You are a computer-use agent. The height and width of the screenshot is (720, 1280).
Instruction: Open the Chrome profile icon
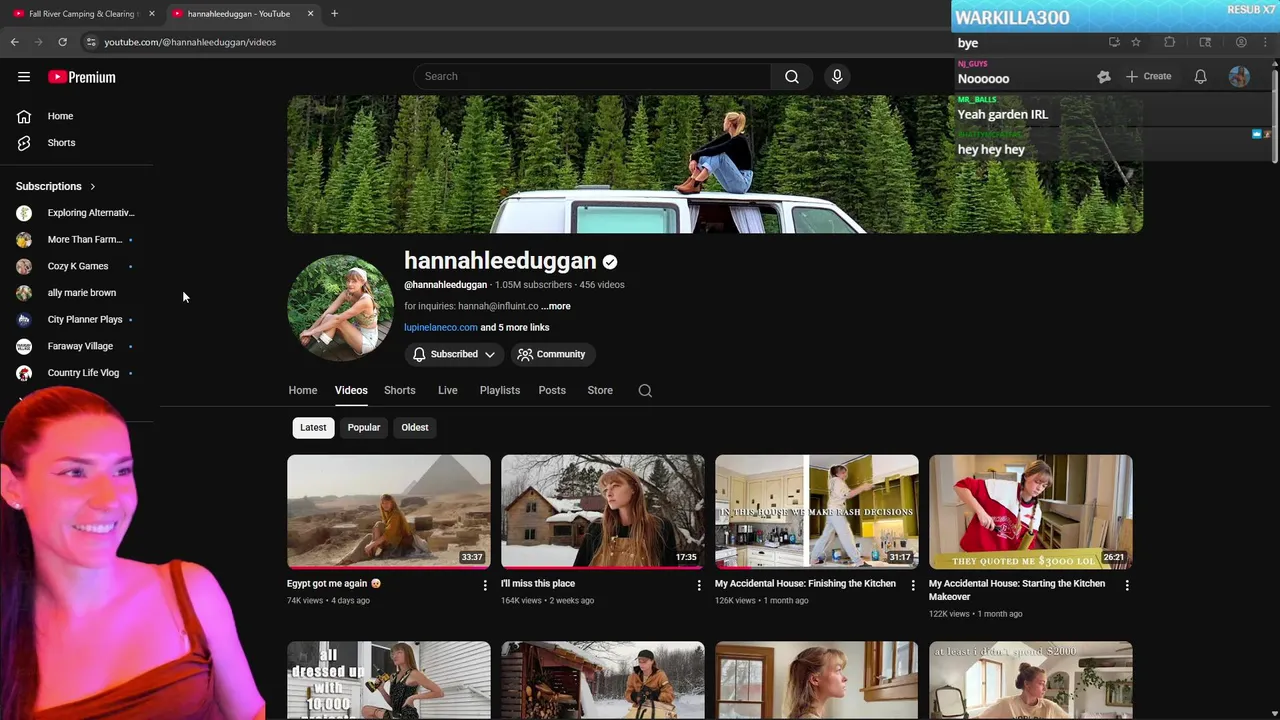[x=1241, y=42]
